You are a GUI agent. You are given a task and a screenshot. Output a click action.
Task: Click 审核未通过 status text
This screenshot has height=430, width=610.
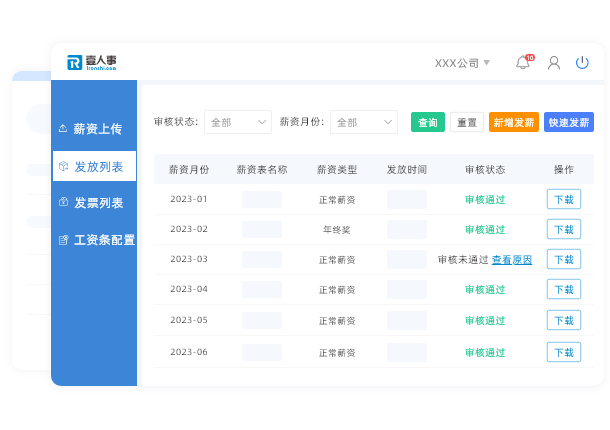click(x=463, y=260)
